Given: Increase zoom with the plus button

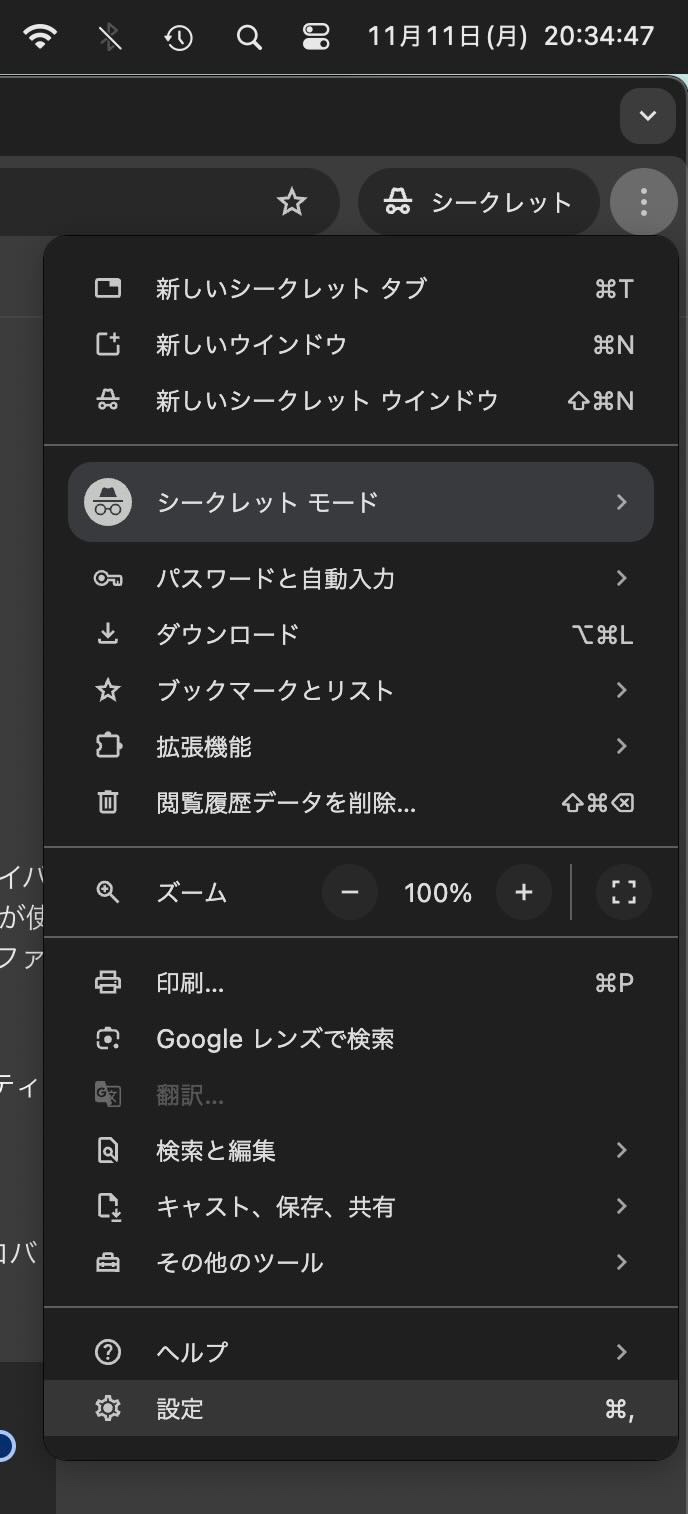Looking at the screenshot, I should (x=524, y=892).
